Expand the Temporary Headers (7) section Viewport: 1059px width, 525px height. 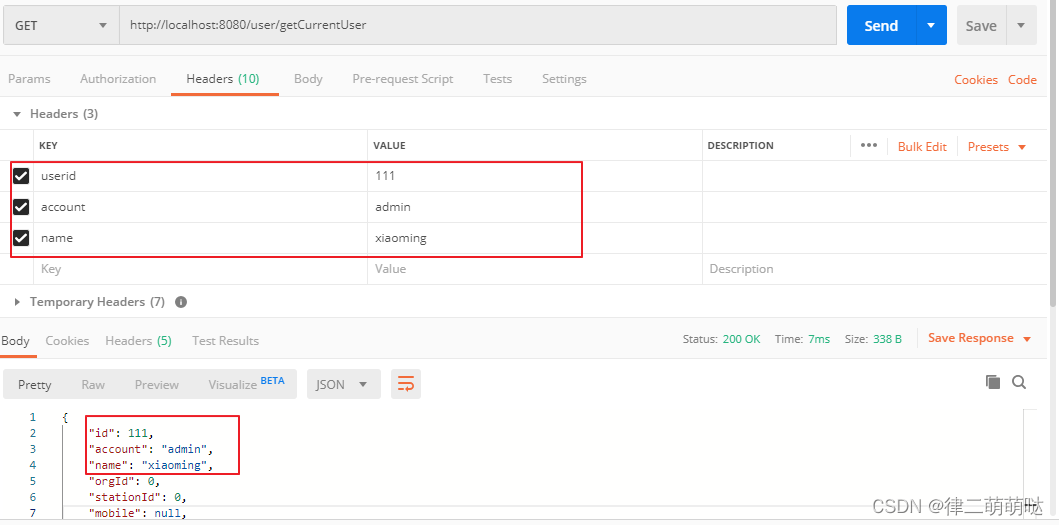[18, 302]
